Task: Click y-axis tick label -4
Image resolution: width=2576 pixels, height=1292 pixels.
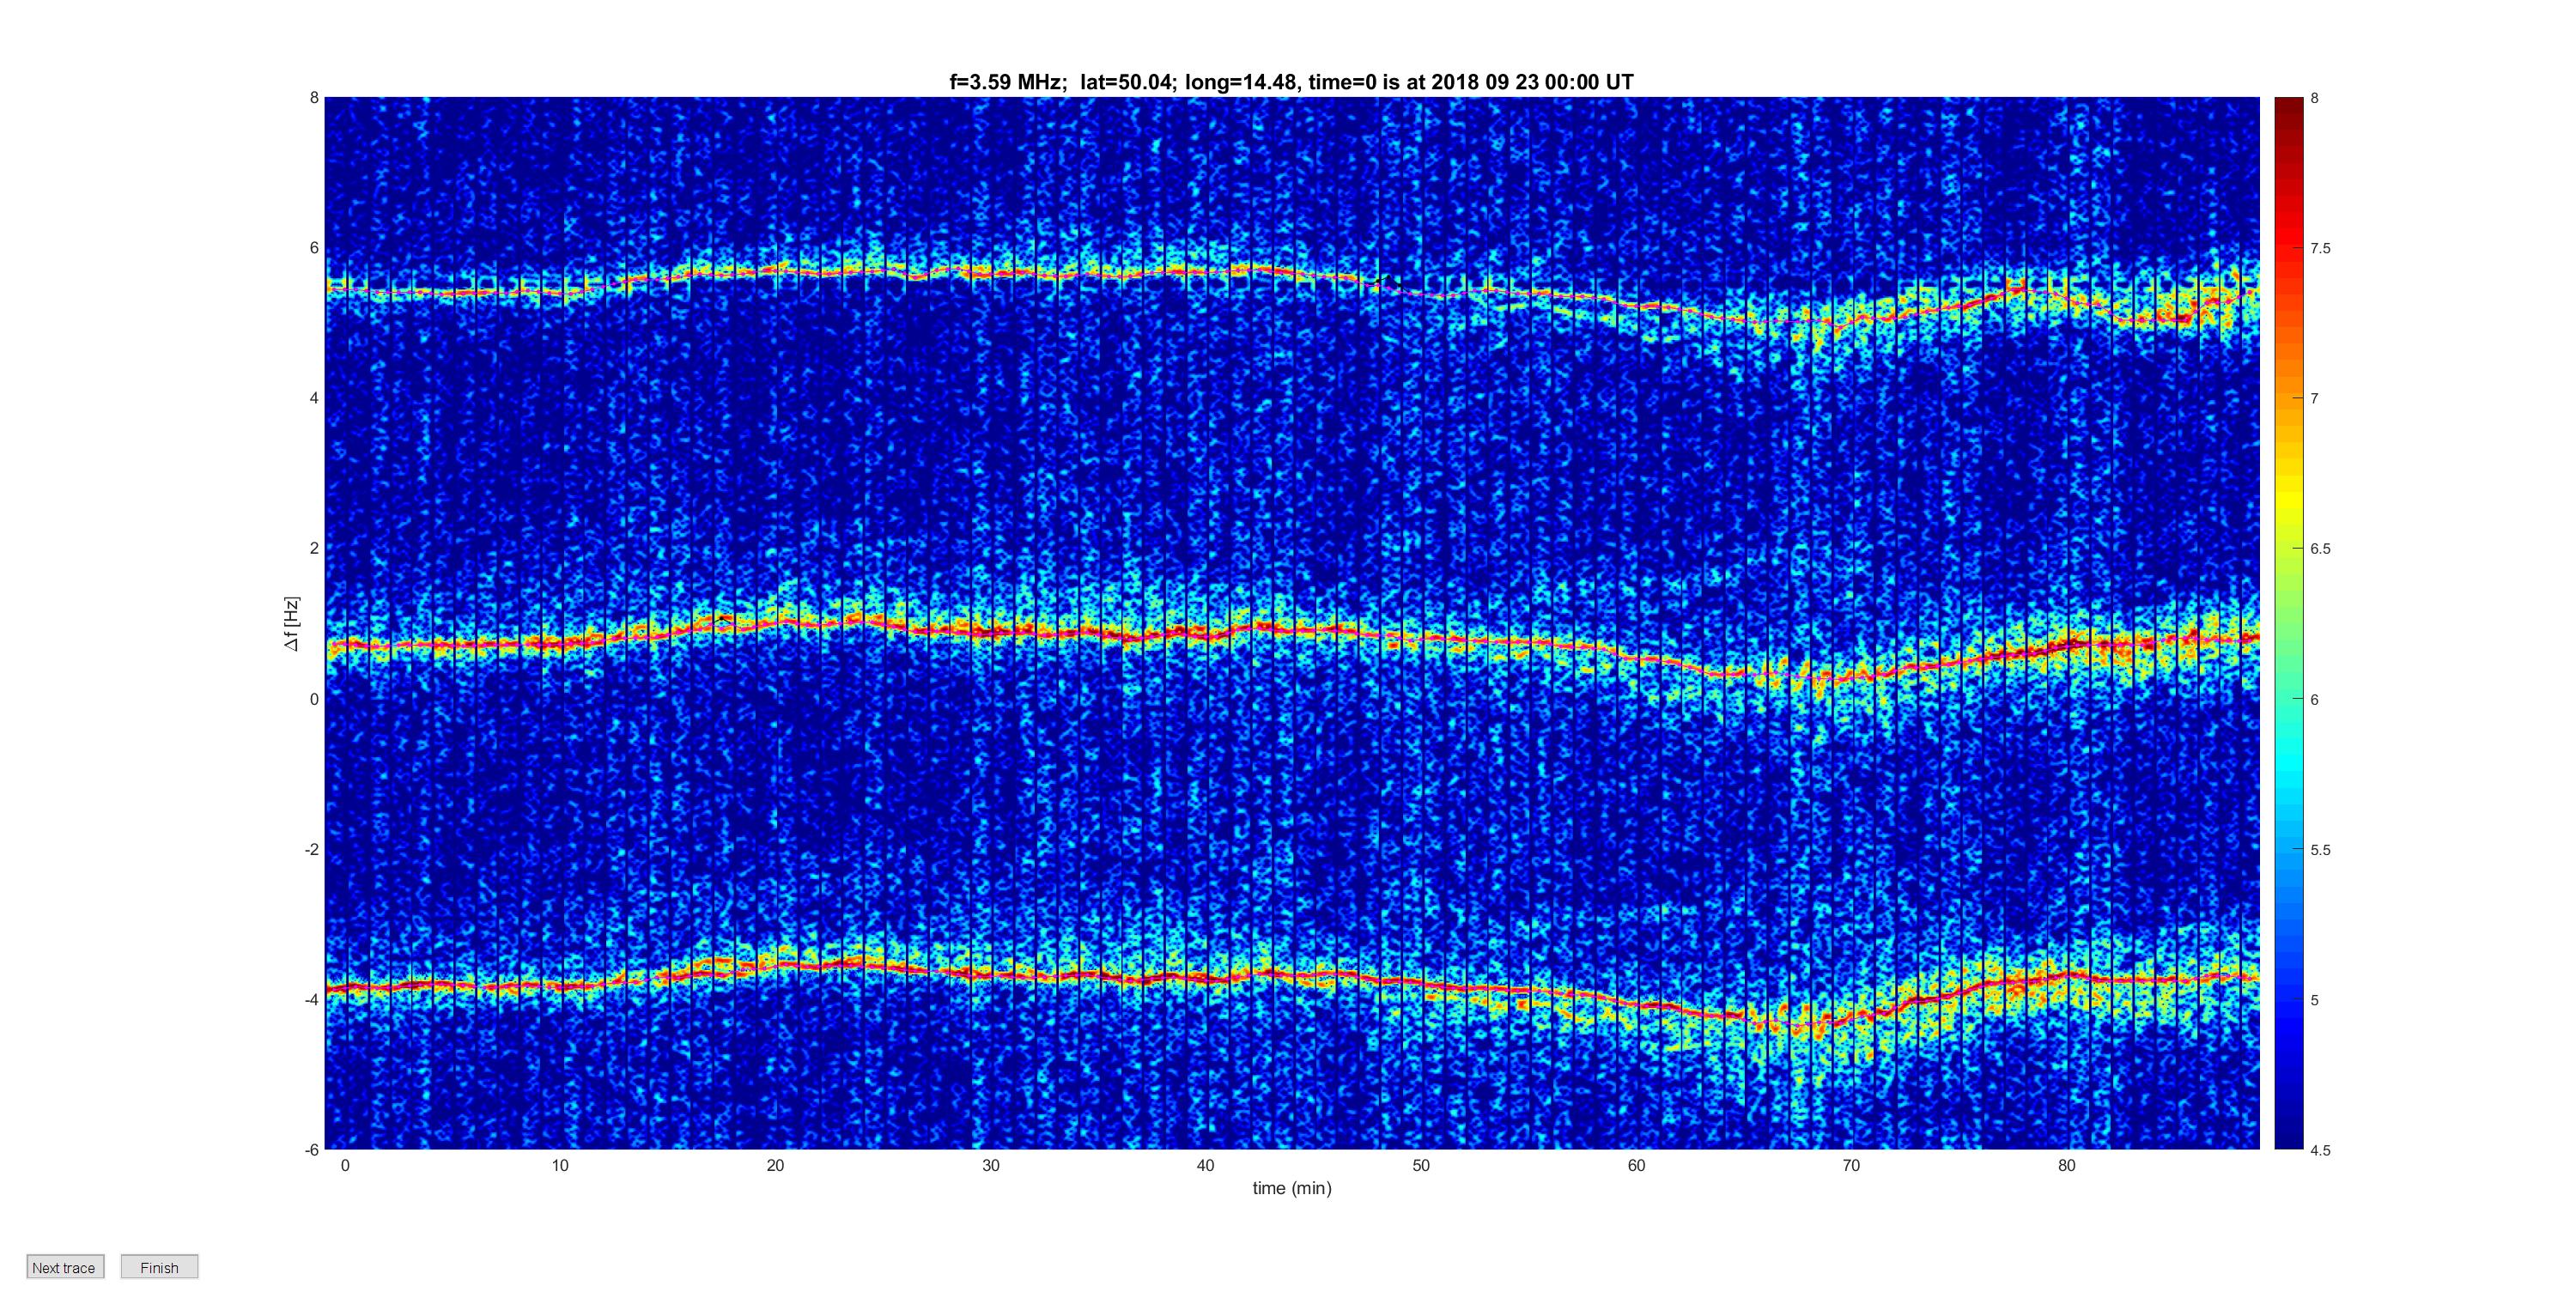Action: [x=311, y=999]
